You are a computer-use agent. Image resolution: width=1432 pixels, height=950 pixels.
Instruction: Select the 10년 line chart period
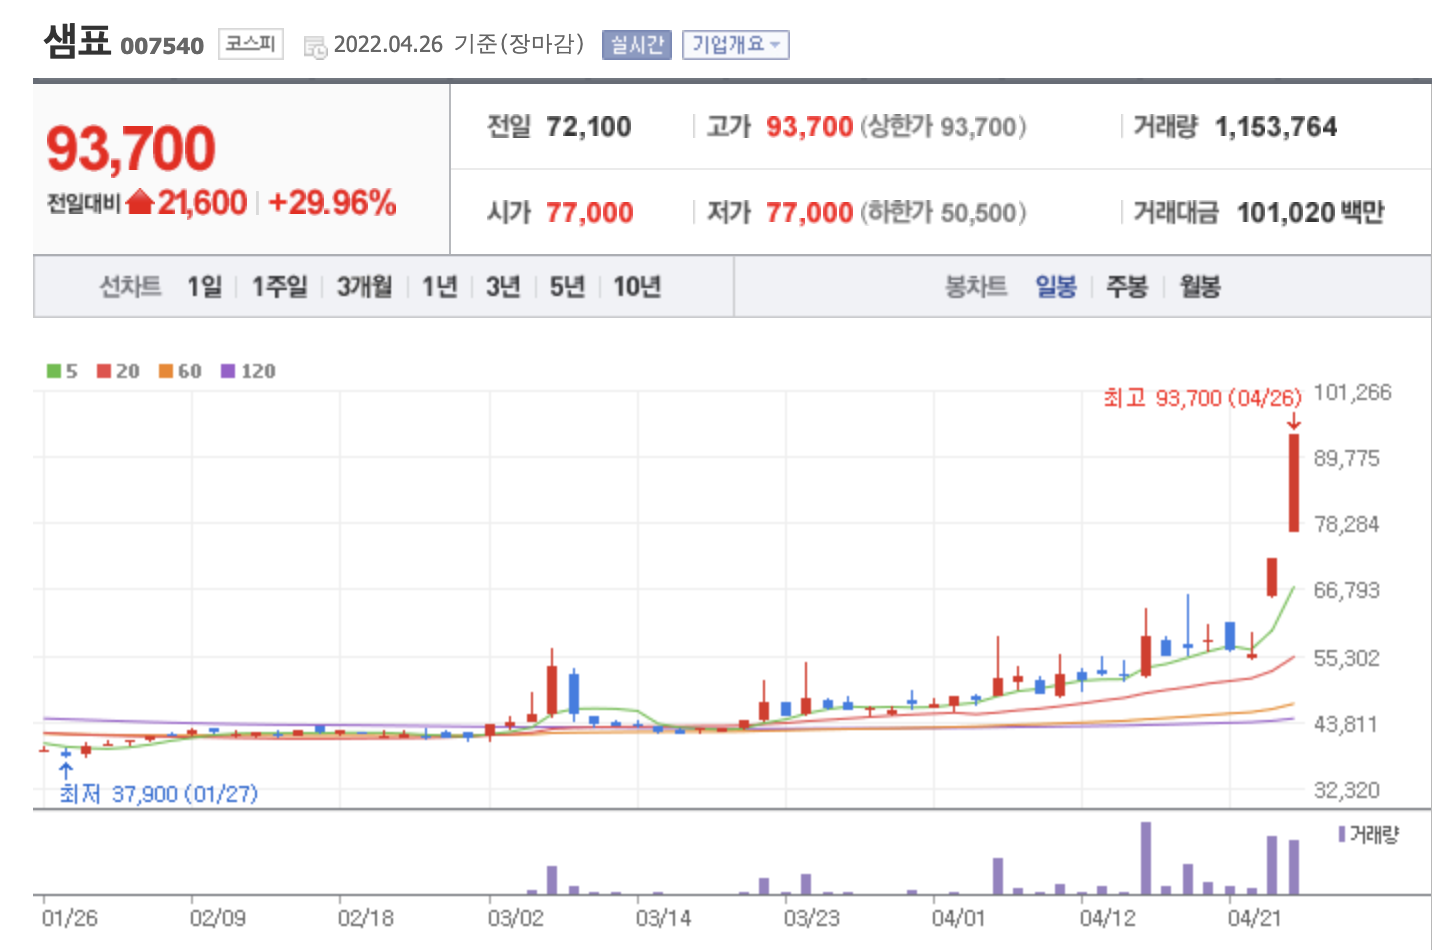coord(637,287)
